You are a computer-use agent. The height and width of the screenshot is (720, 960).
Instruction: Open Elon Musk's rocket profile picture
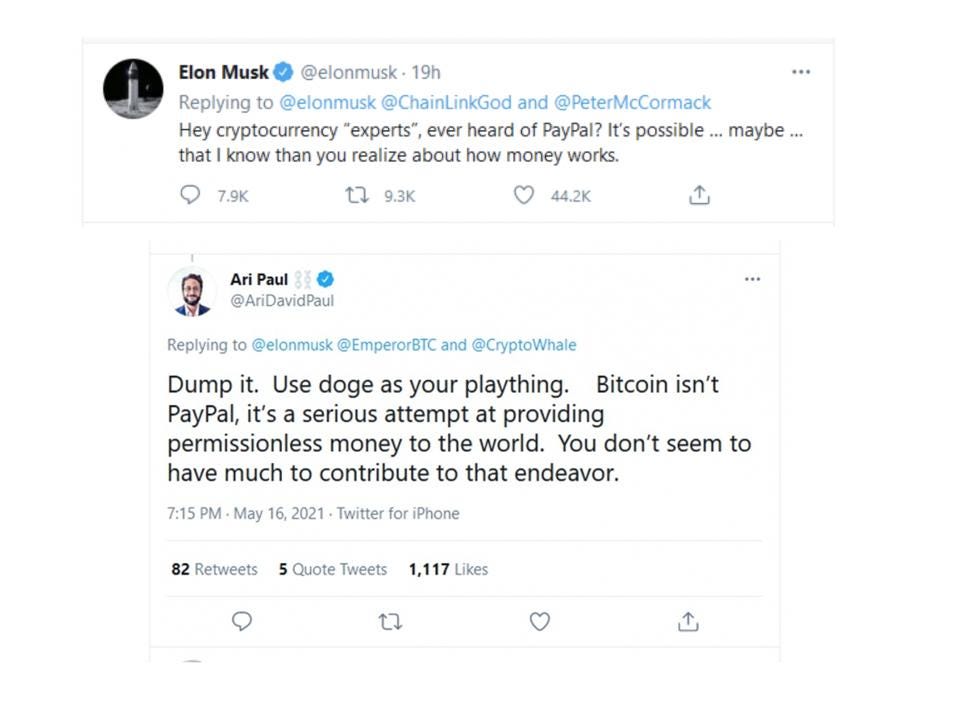[x=133, y=89]
